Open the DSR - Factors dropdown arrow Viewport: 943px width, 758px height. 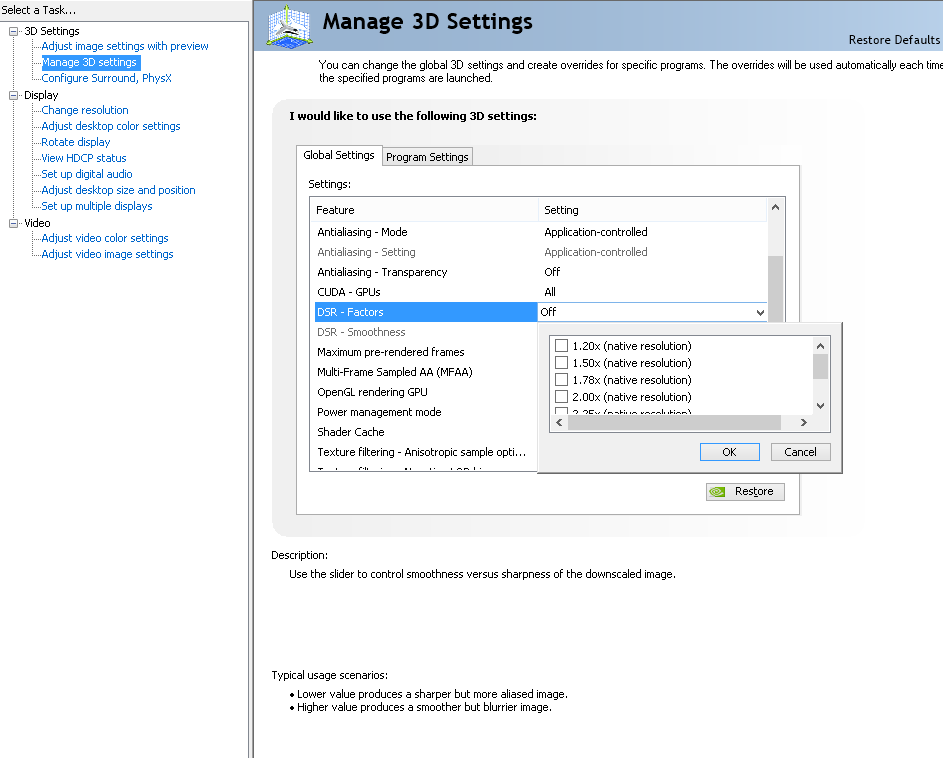760,312
